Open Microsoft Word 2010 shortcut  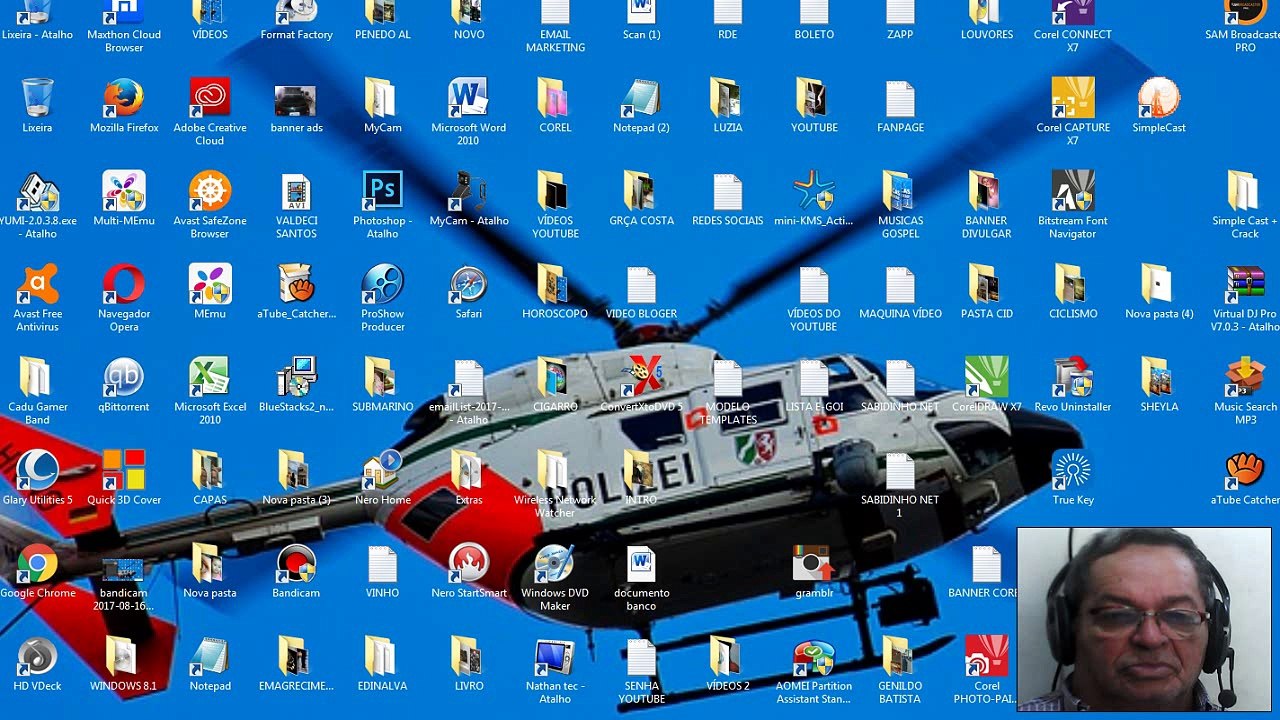[x=468, y=99]
